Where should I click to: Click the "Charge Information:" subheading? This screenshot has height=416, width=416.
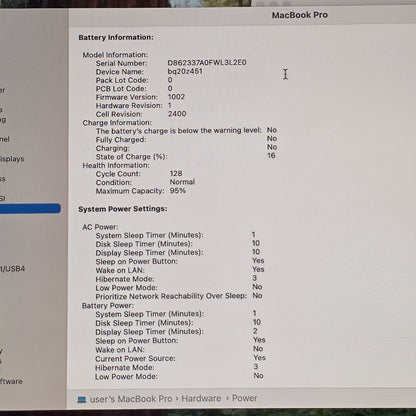117,123
